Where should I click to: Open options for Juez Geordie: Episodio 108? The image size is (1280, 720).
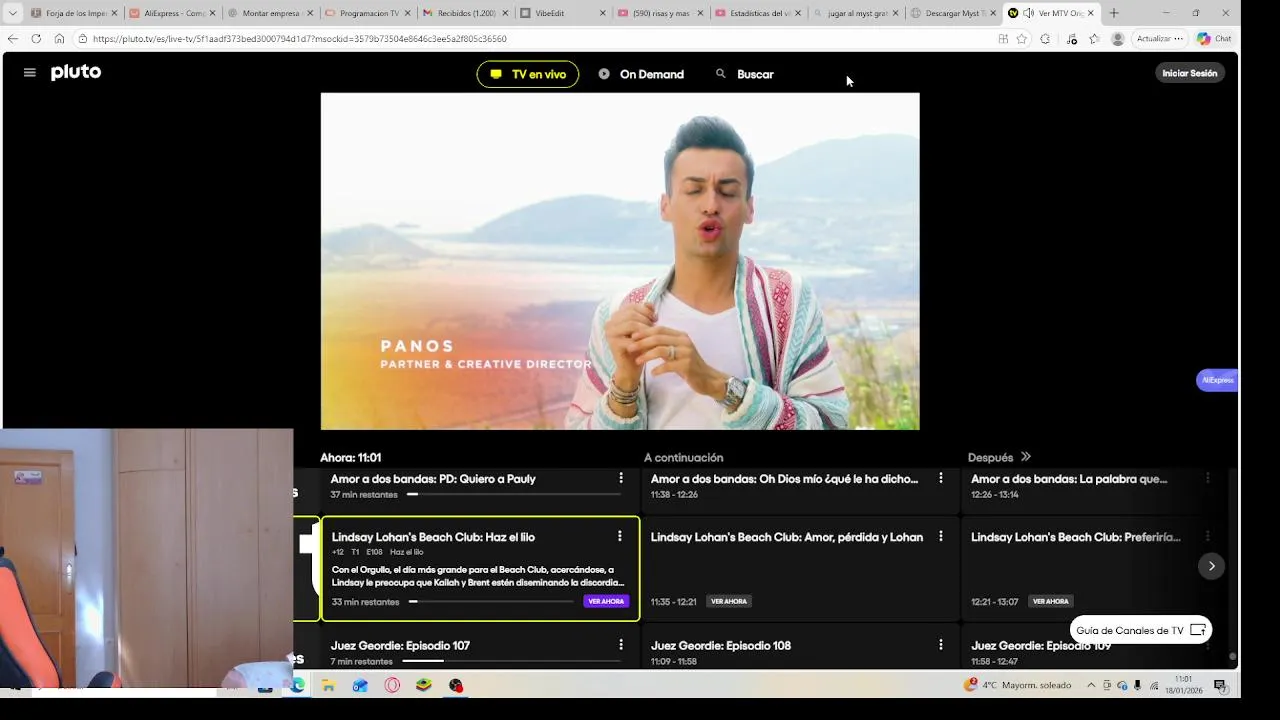941,645
